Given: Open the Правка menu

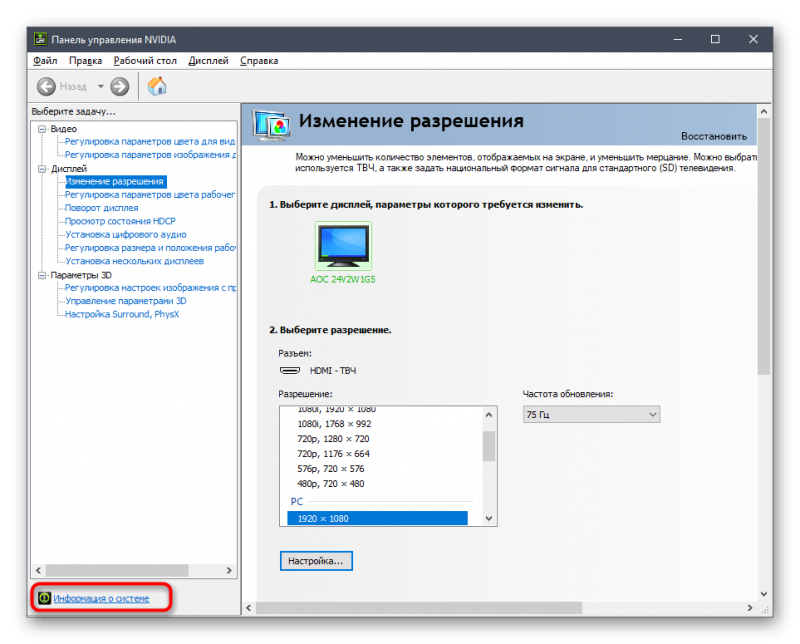Looking at the screenshot, I should pos(85,61).
